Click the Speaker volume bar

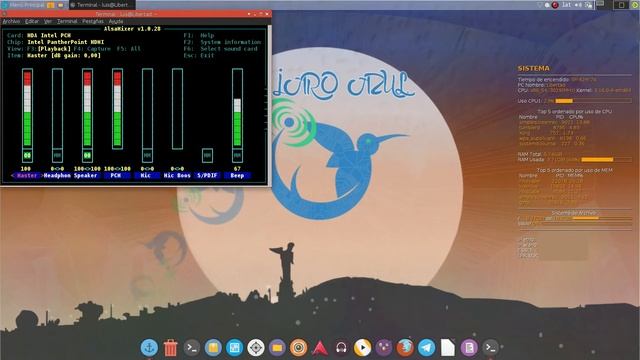(87, 108)
